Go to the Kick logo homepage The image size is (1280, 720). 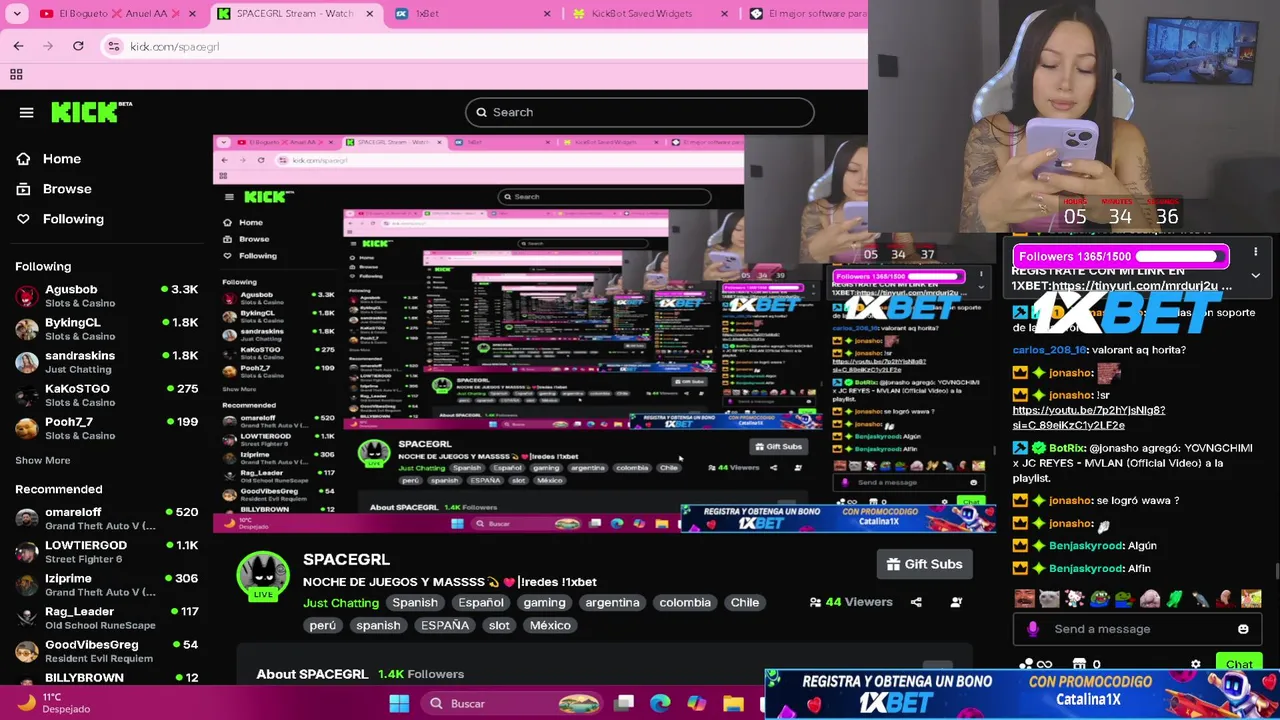click(90, 112)
